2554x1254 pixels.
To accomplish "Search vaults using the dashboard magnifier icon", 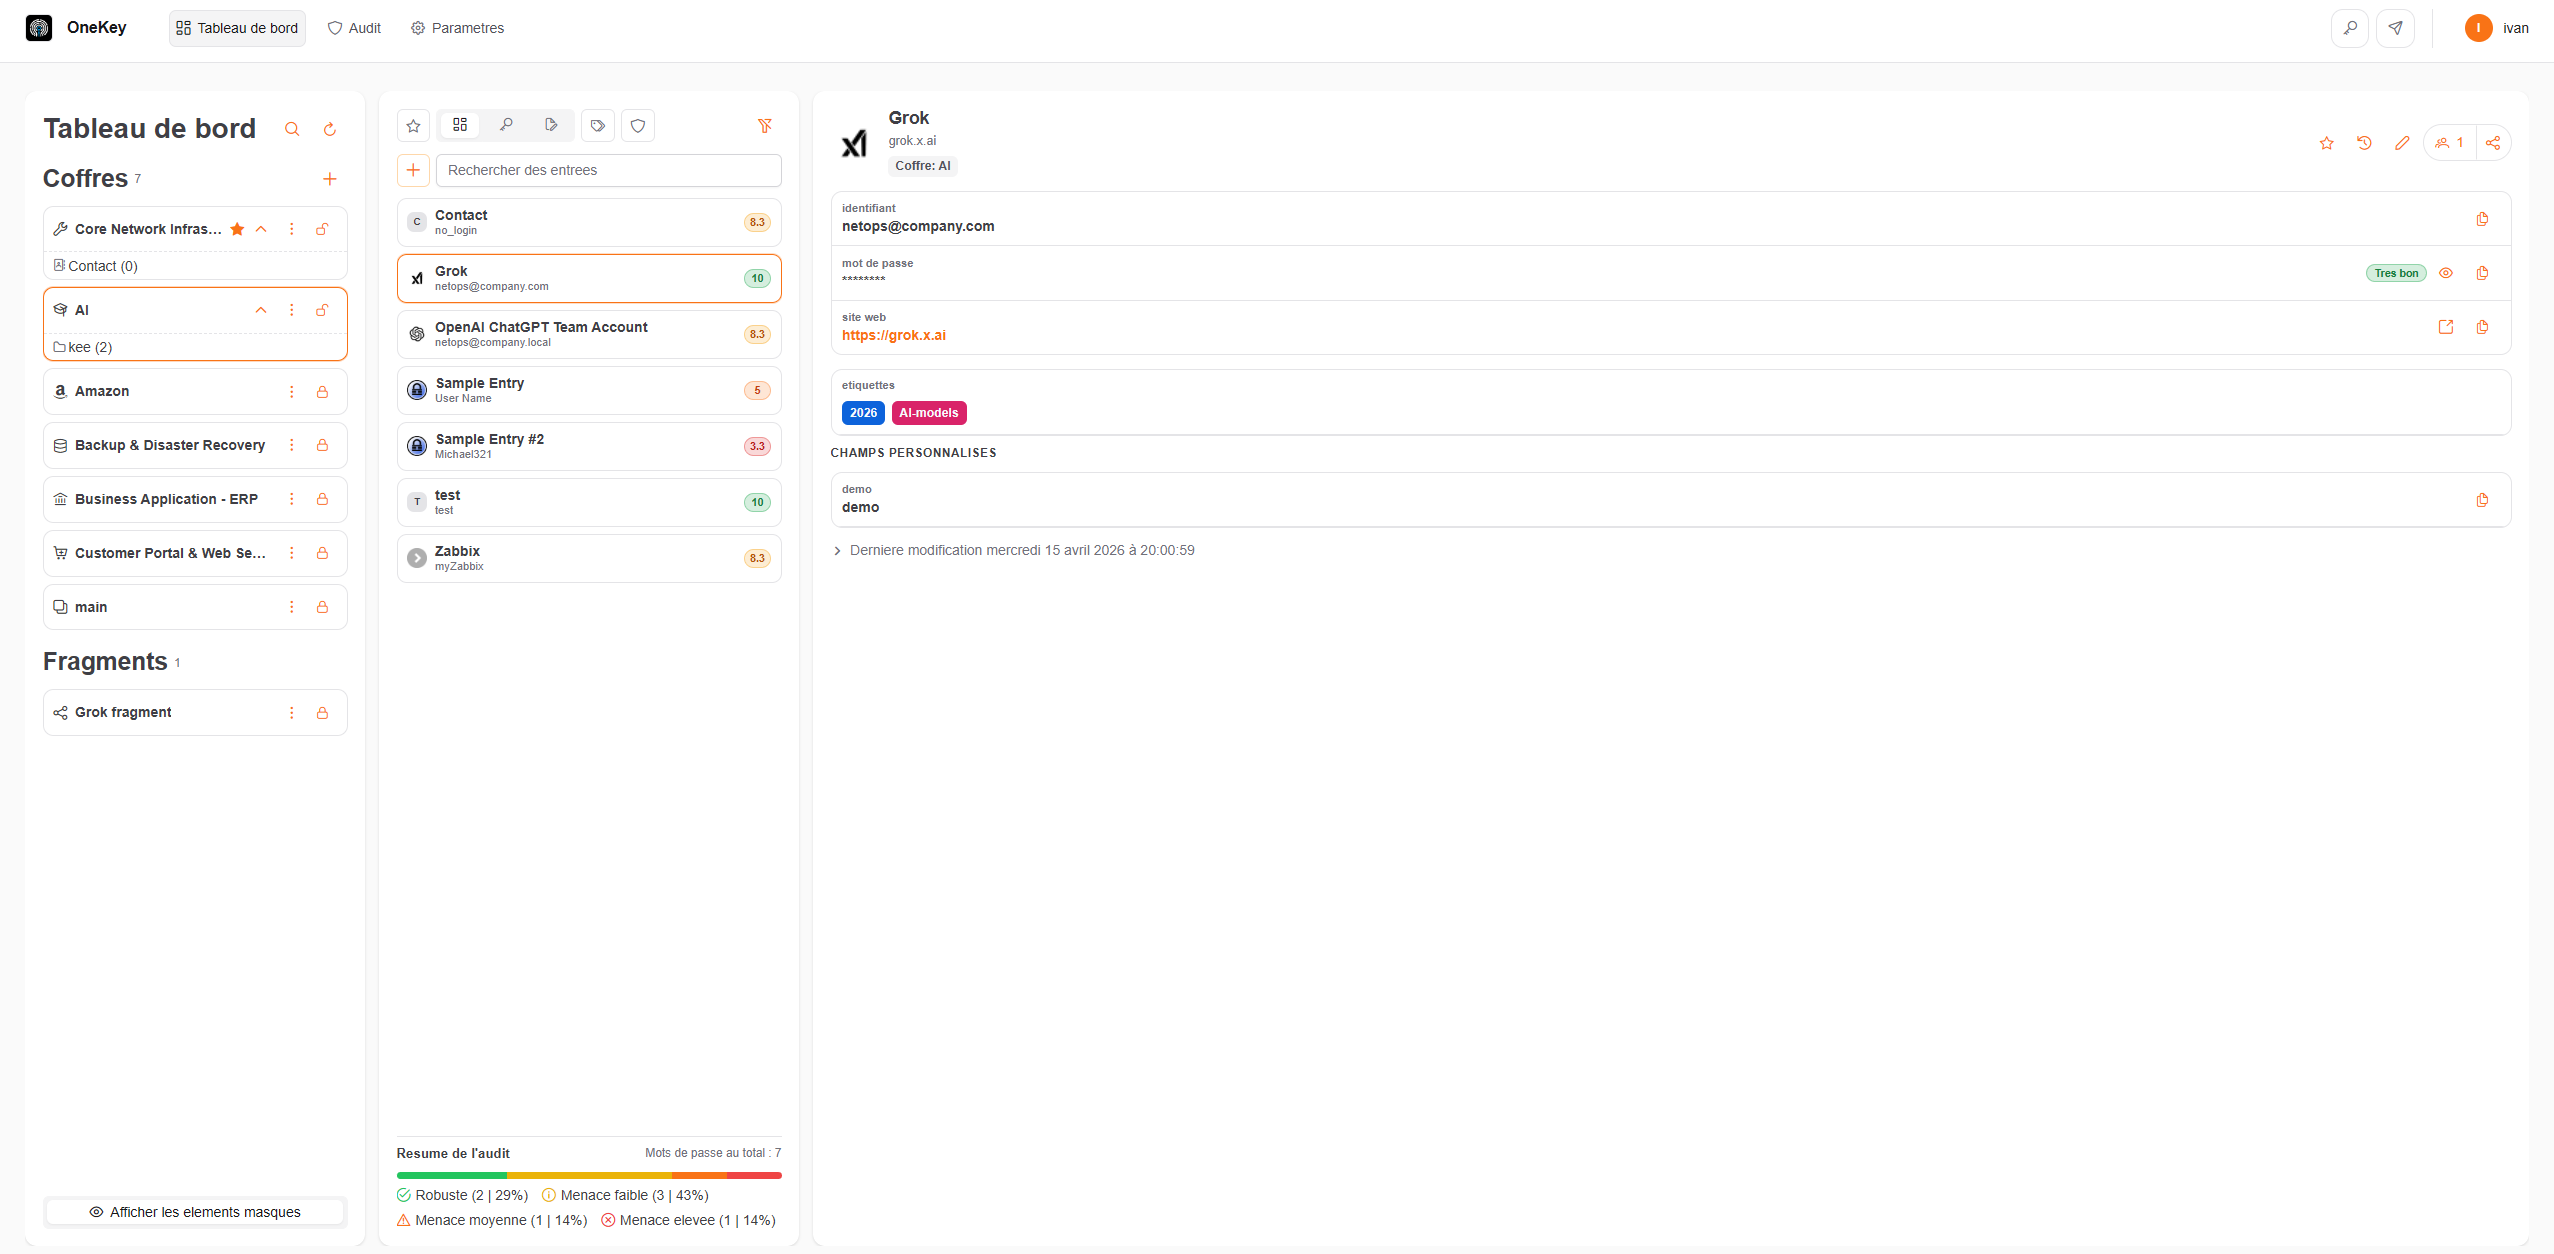I will point(292,129).
